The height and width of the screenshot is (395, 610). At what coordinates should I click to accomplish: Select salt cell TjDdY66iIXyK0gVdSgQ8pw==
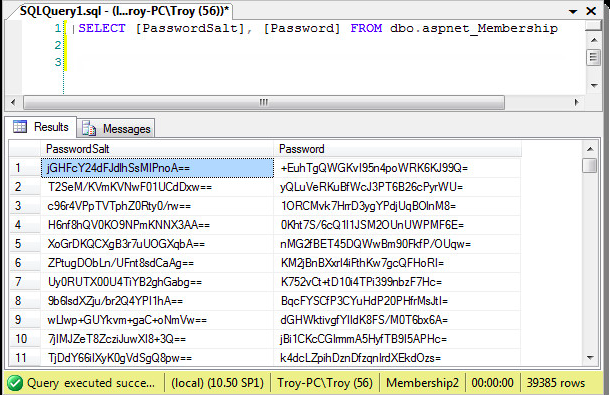pos(157,358)
